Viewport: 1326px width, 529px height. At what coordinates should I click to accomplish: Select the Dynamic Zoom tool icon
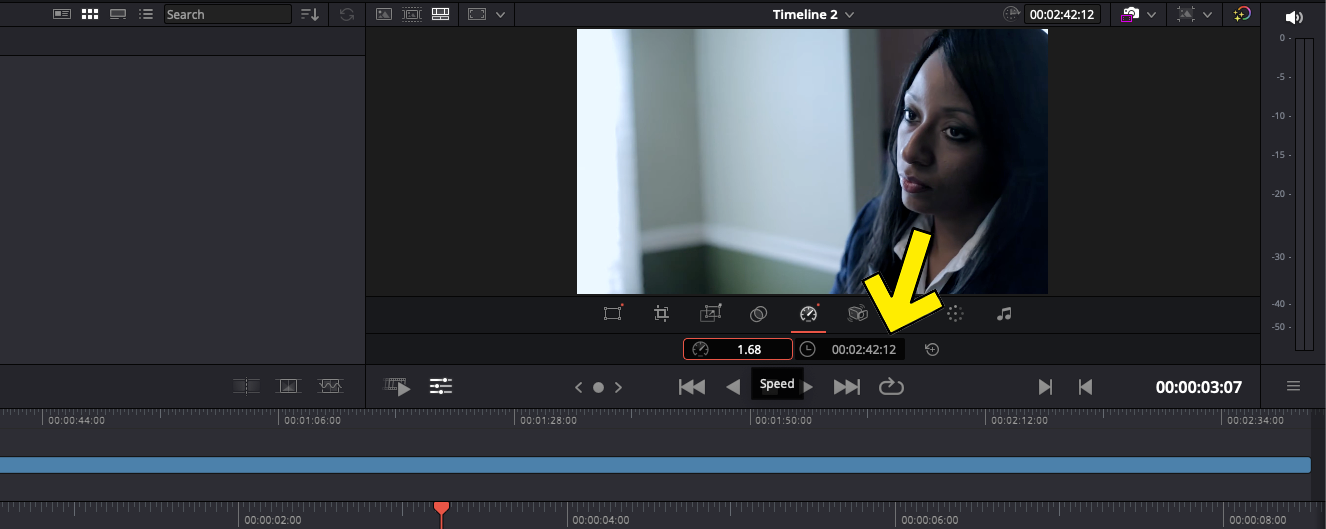point(710,314)
